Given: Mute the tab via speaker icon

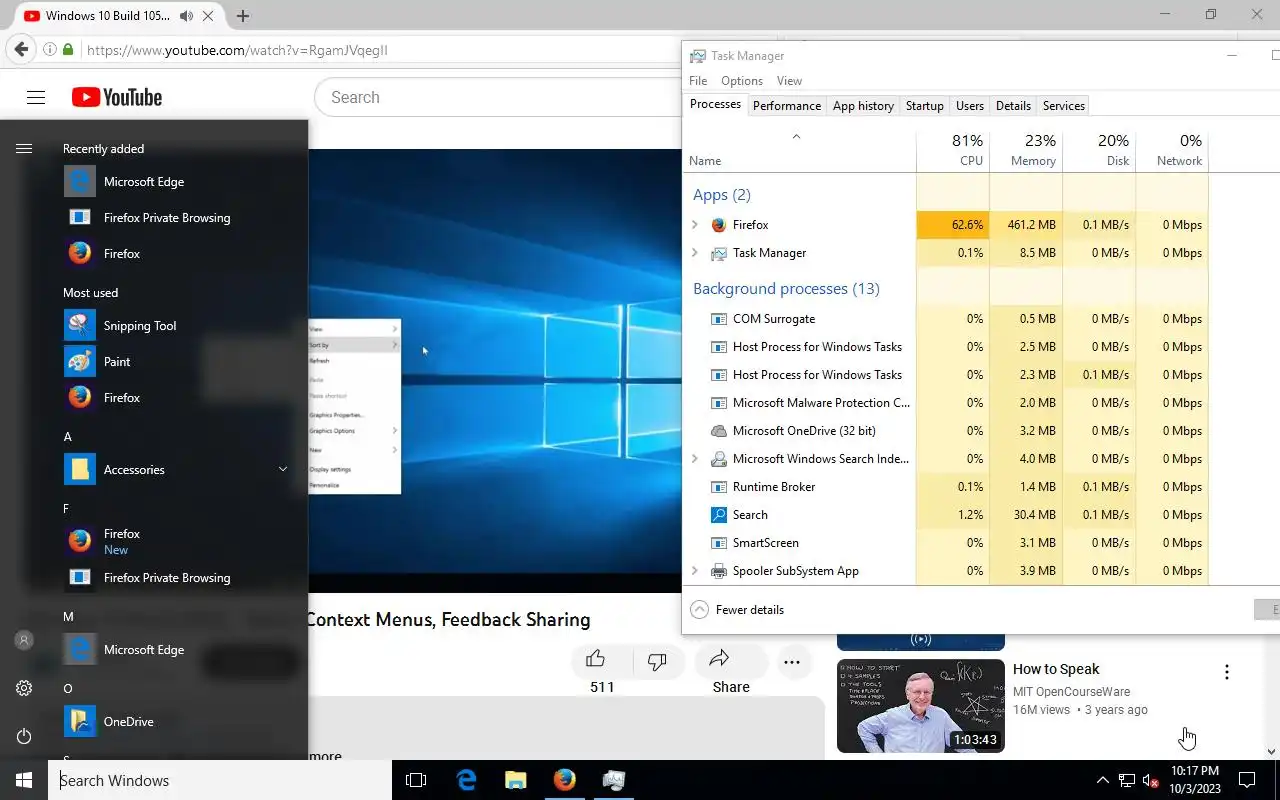Looking at the screenshot, I should pyautogui.click(x=186, y=16).
